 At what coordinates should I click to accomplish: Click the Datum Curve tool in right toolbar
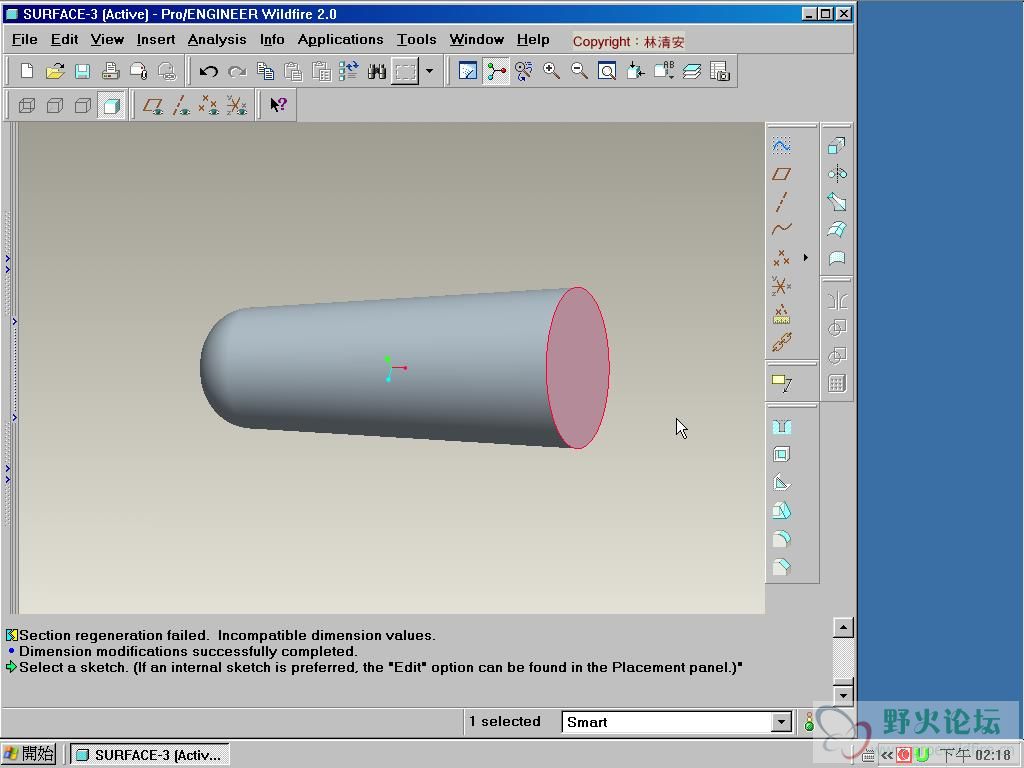pyautogui.click(x=782, y=230)
